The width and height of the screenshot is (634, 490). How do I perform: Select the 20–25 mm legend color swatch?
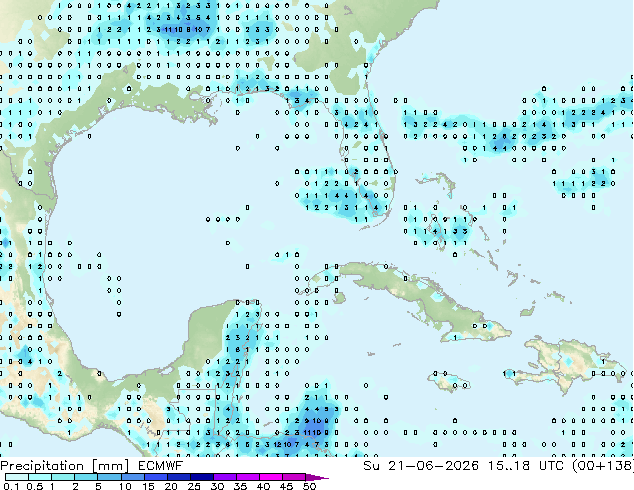coord(178,477)
